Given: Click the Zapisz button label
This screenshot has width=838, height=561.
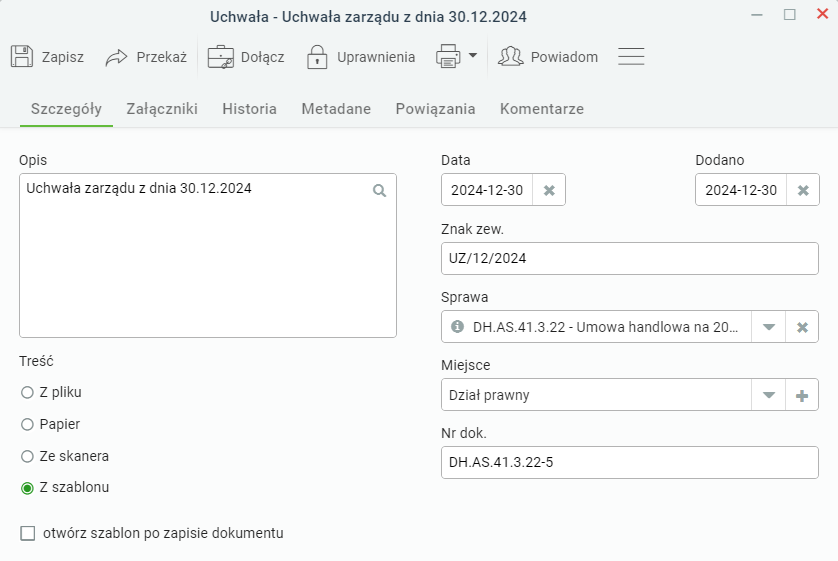Looking at the screenshot, I should (63, 57).
